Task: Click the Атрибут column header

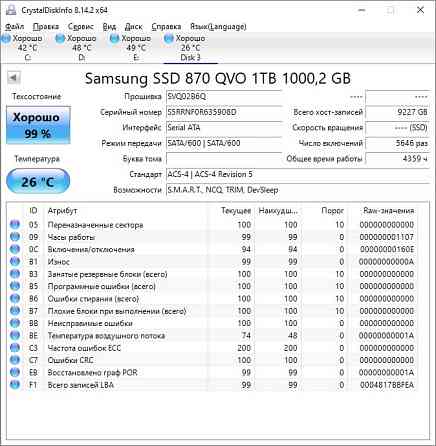Action: point(62,211)
